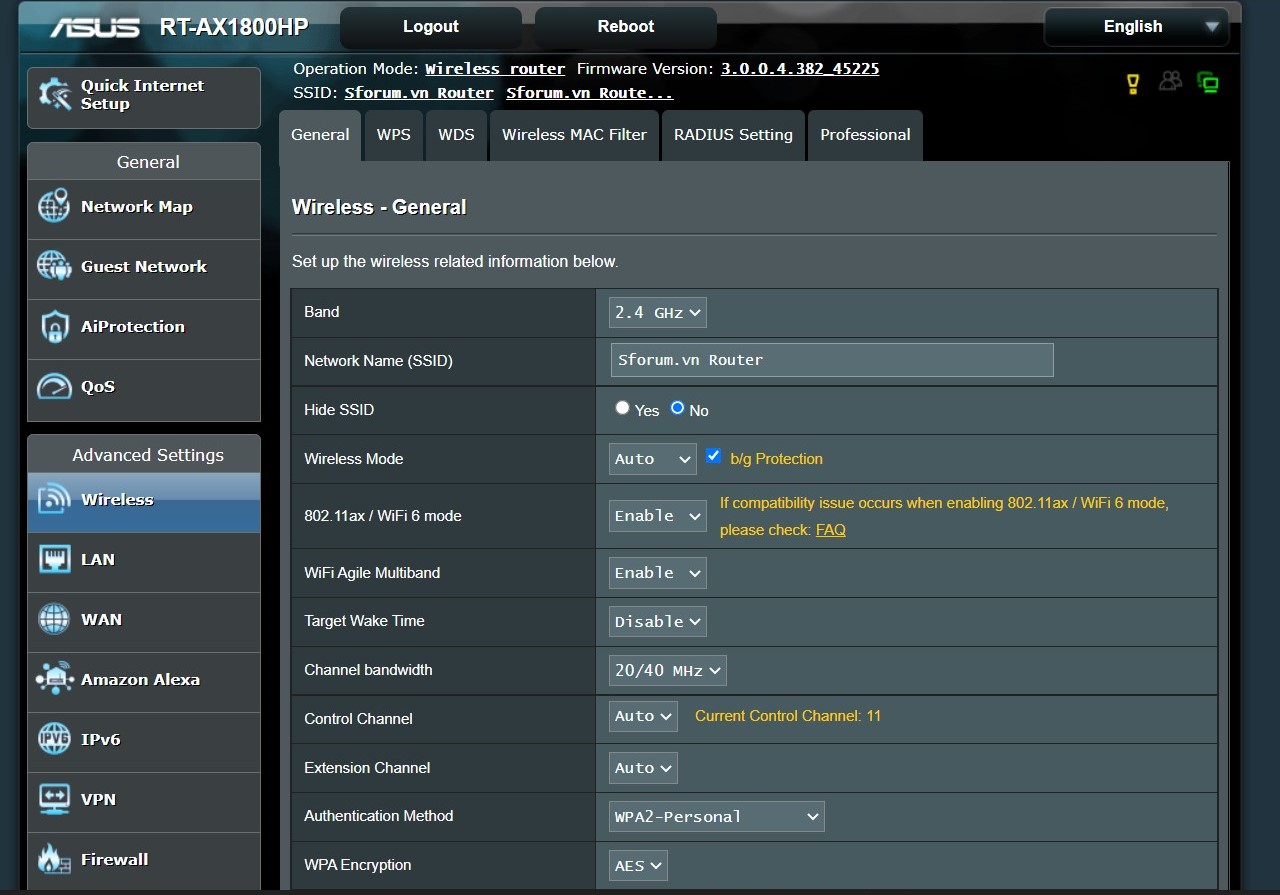This screenshot has height=895, width=1280.
Task: Click the green network status icon
Action: tap(1208, 83)
